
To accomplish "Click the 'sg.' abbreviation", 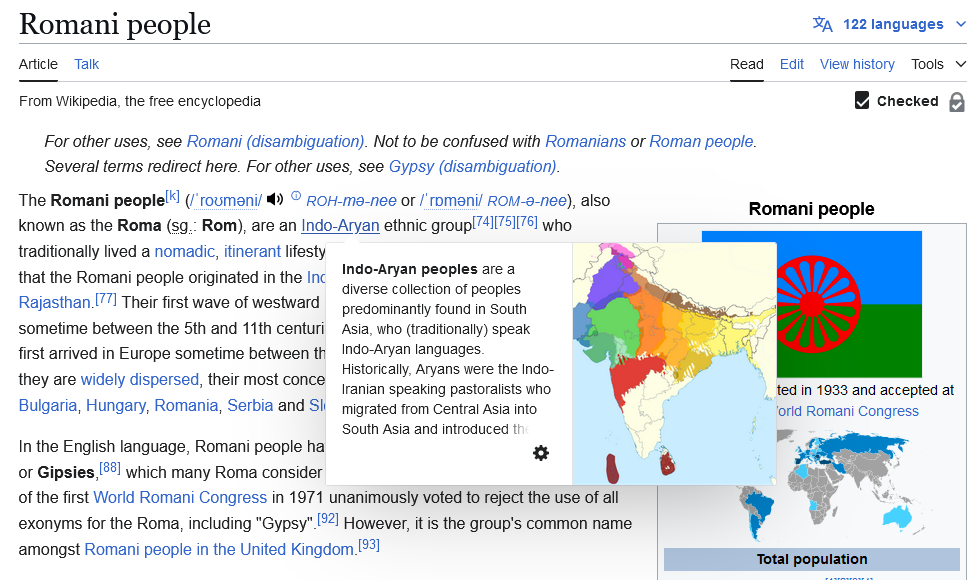I will (181, 225).
